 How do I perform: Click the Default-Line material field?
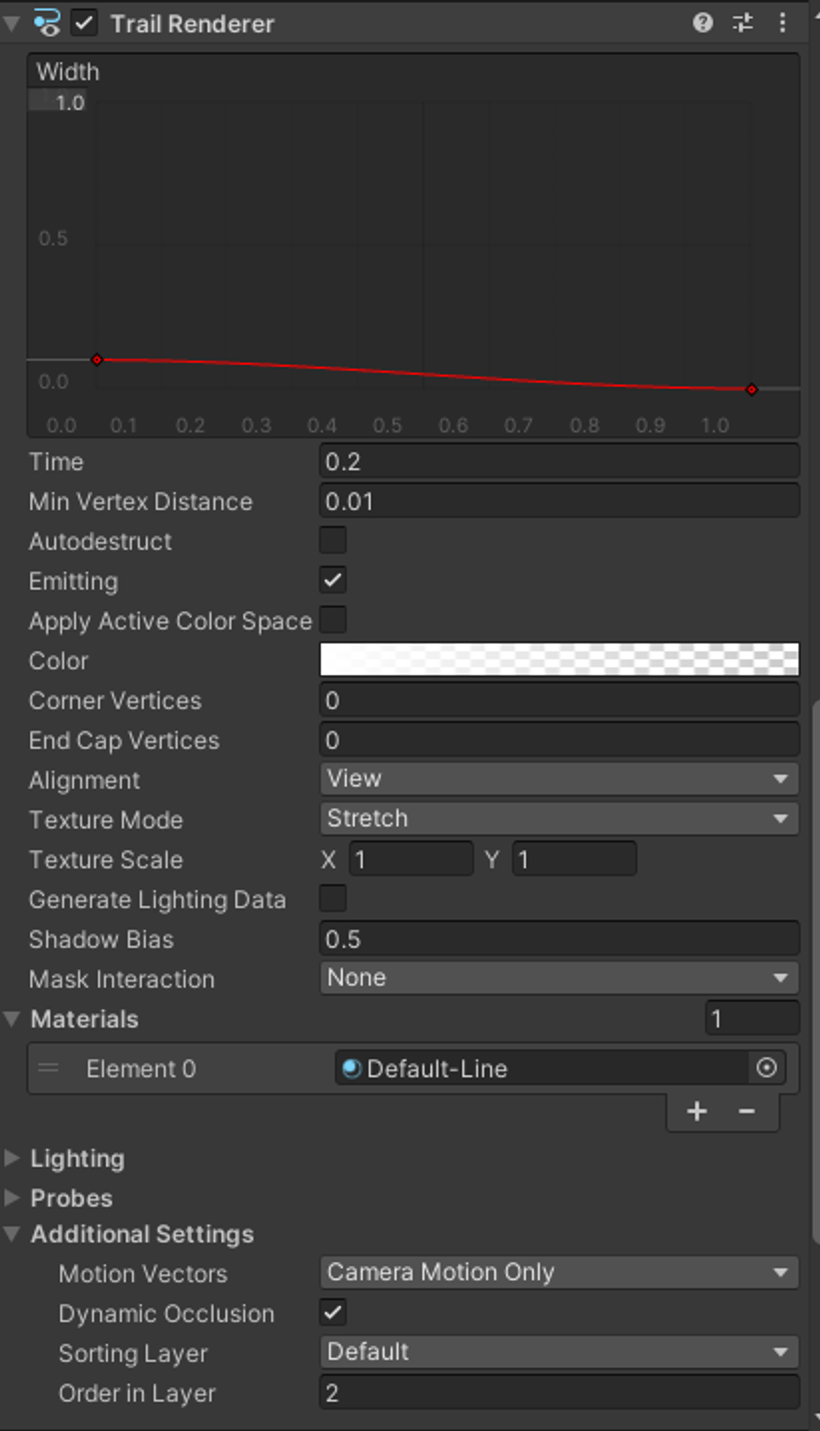point(543,1068)
